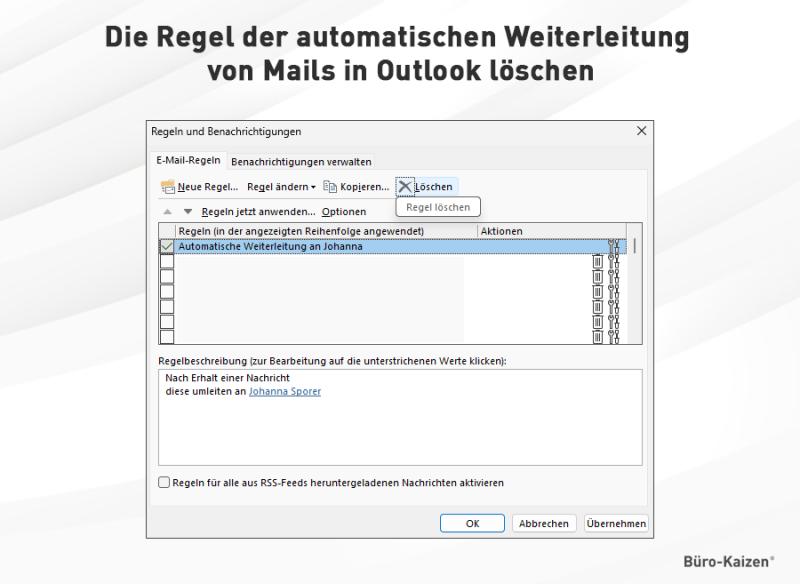Viewport: 800px width, 584px height.
Task: Move rule down with the down-arrow icon
Action: [x=187, y=212]
